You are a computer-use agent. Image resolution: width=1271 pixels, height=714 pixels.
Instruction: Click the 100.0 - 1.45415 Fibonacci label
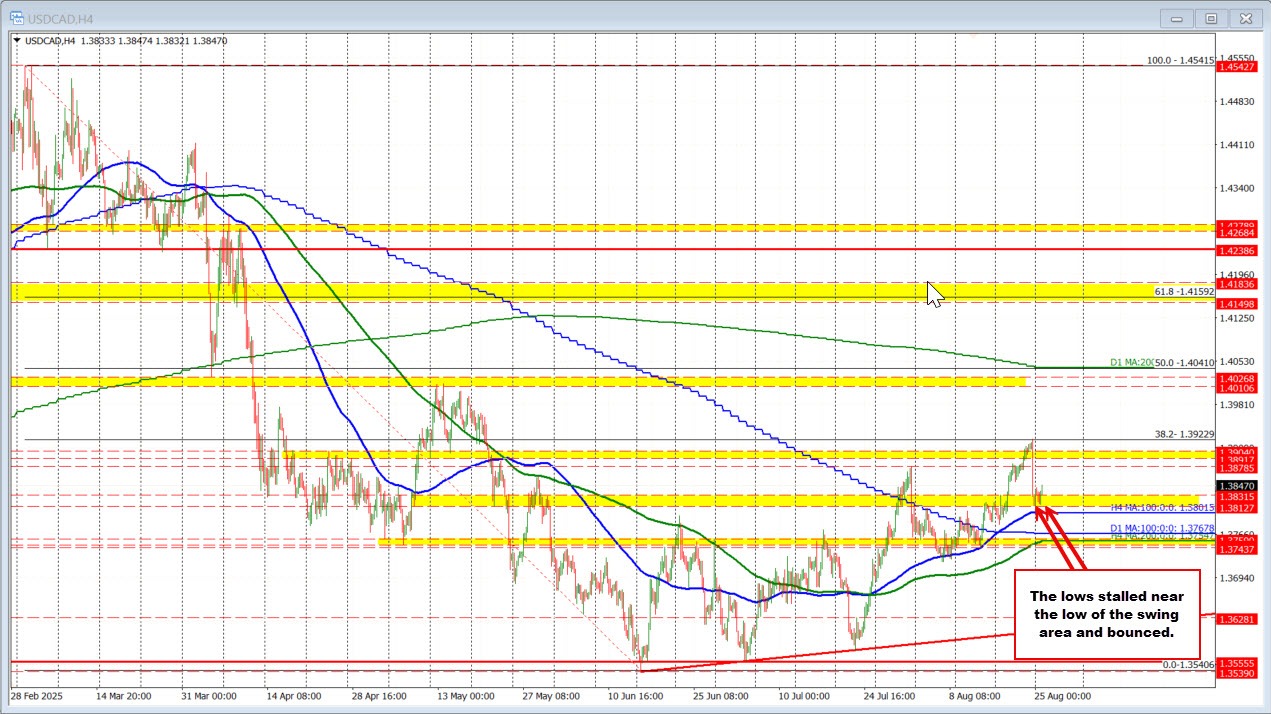(x=1179, y=61)
